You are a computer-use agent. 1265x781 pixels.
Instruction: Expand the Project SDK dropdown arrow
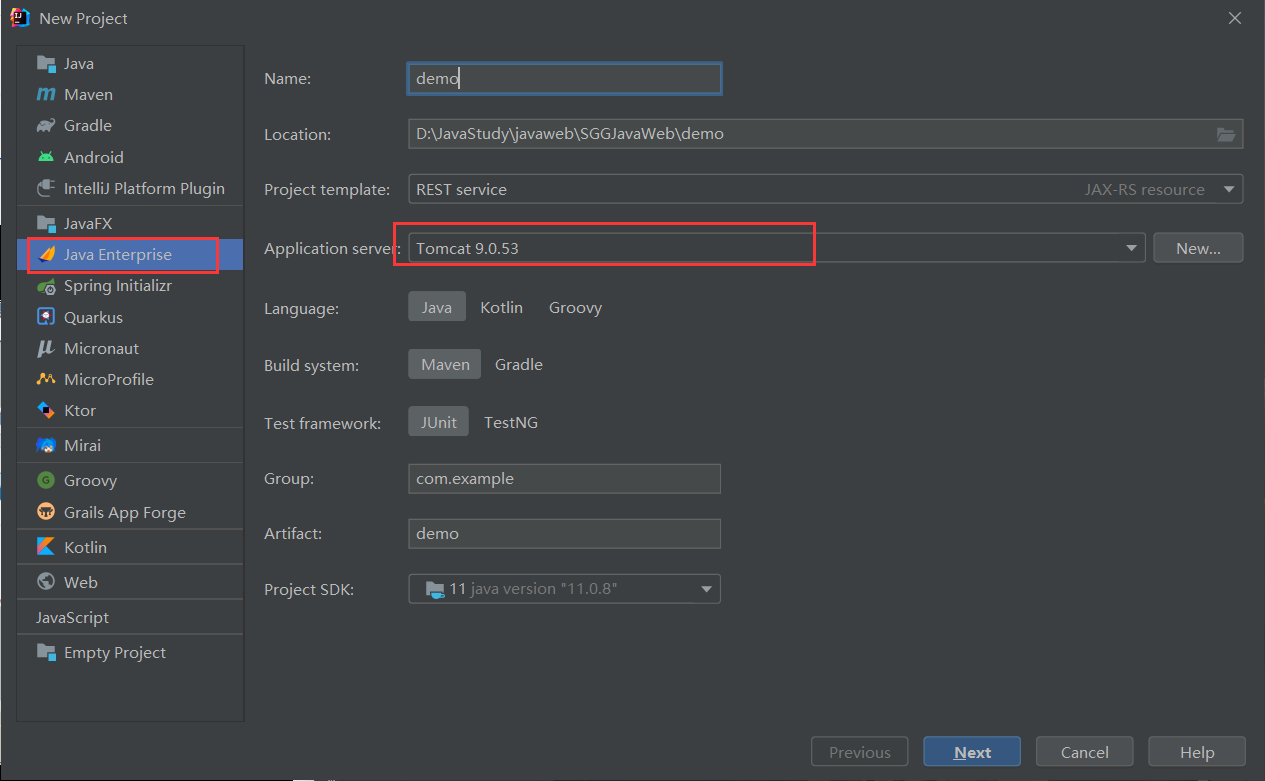706,589
